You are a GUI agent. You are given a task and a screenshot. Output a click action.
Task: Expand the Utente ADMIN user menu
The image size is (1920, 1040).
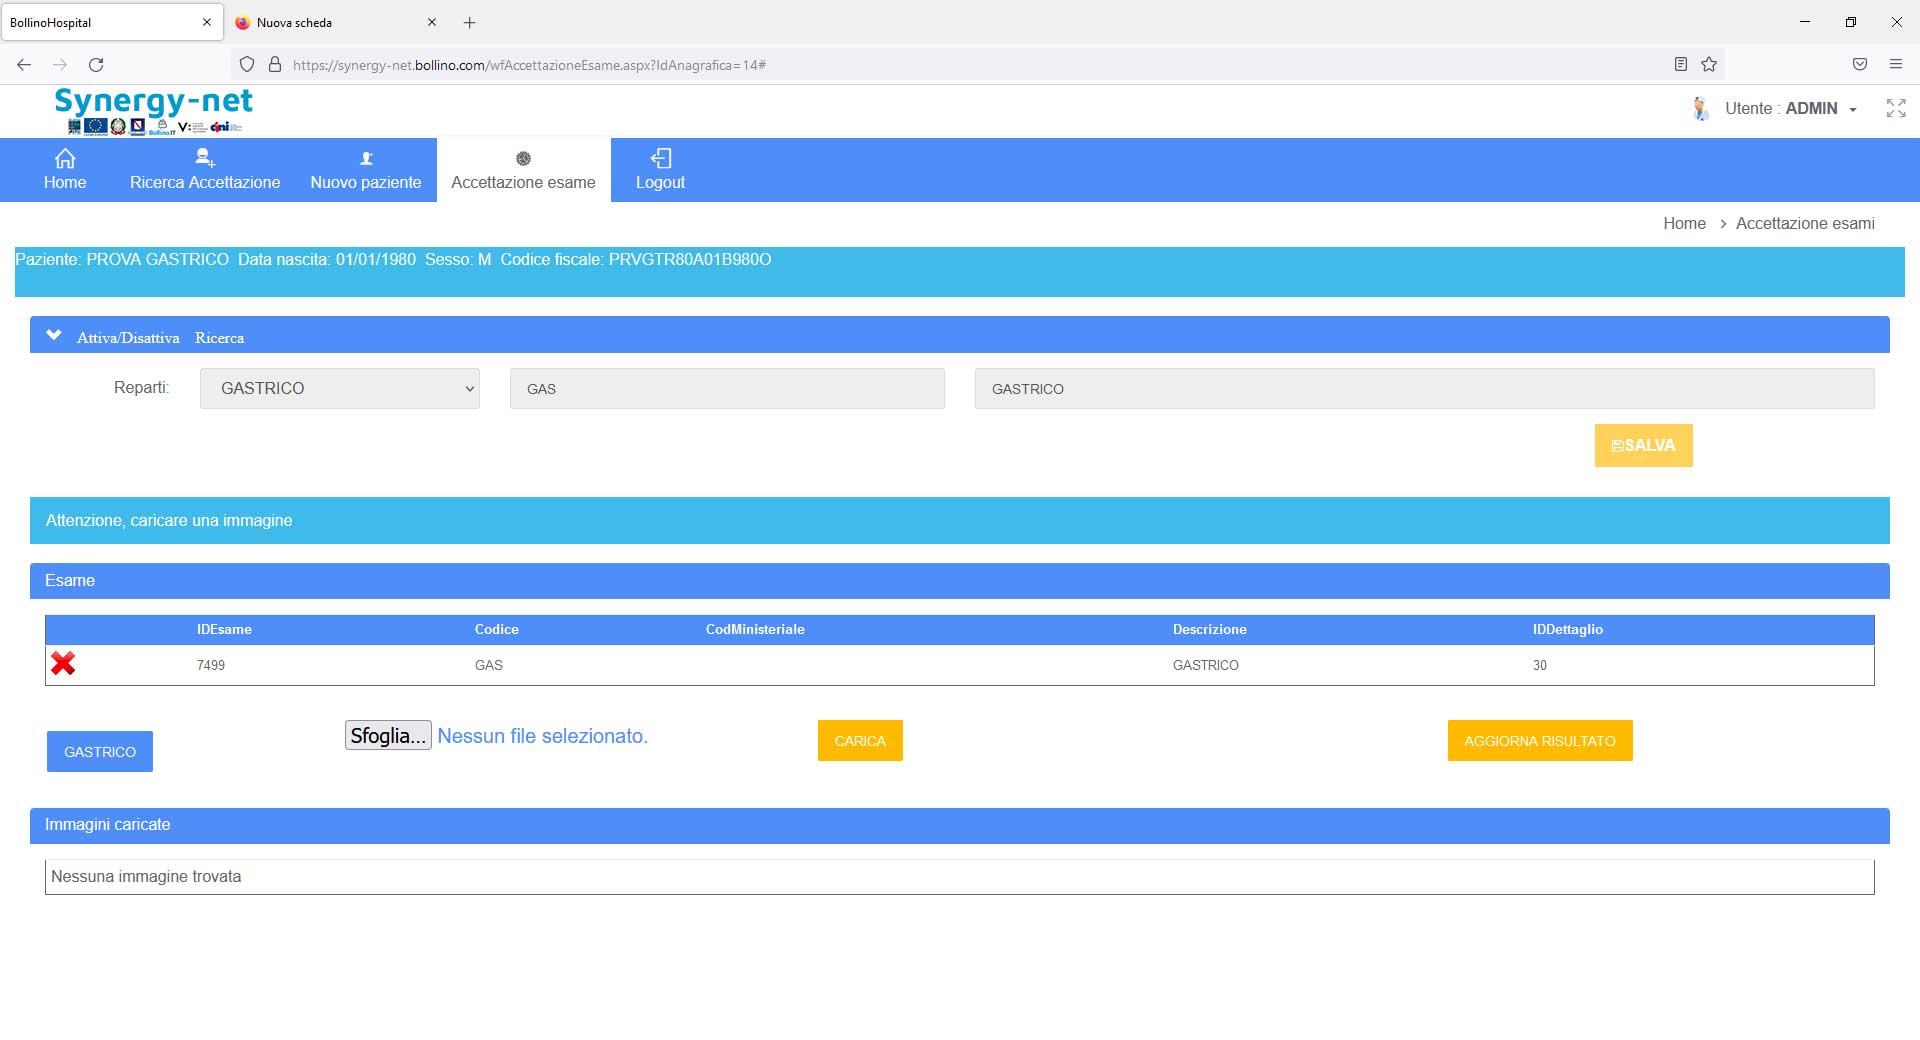tap(1790, 108)
